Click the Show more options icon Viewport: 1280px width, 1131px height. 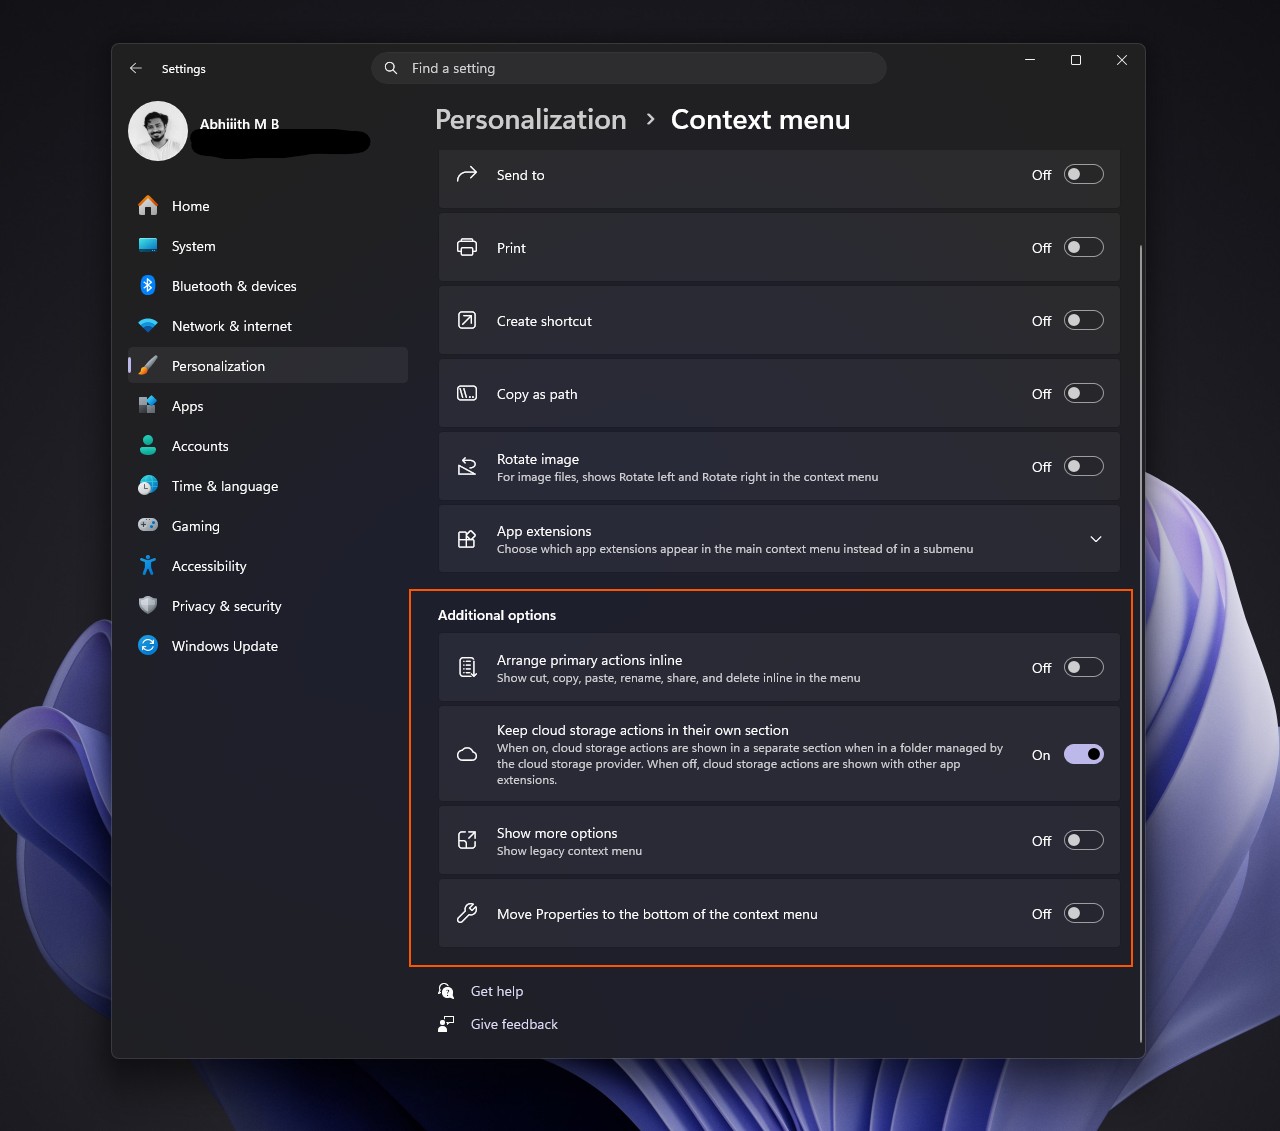click(x=467, y=840)
